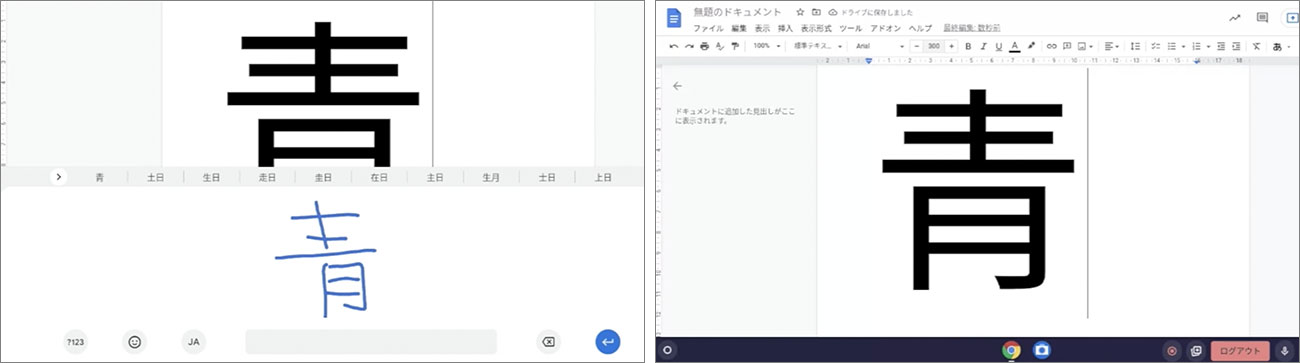
Task: Open the text alignment dropdown
Action: 1112,46
